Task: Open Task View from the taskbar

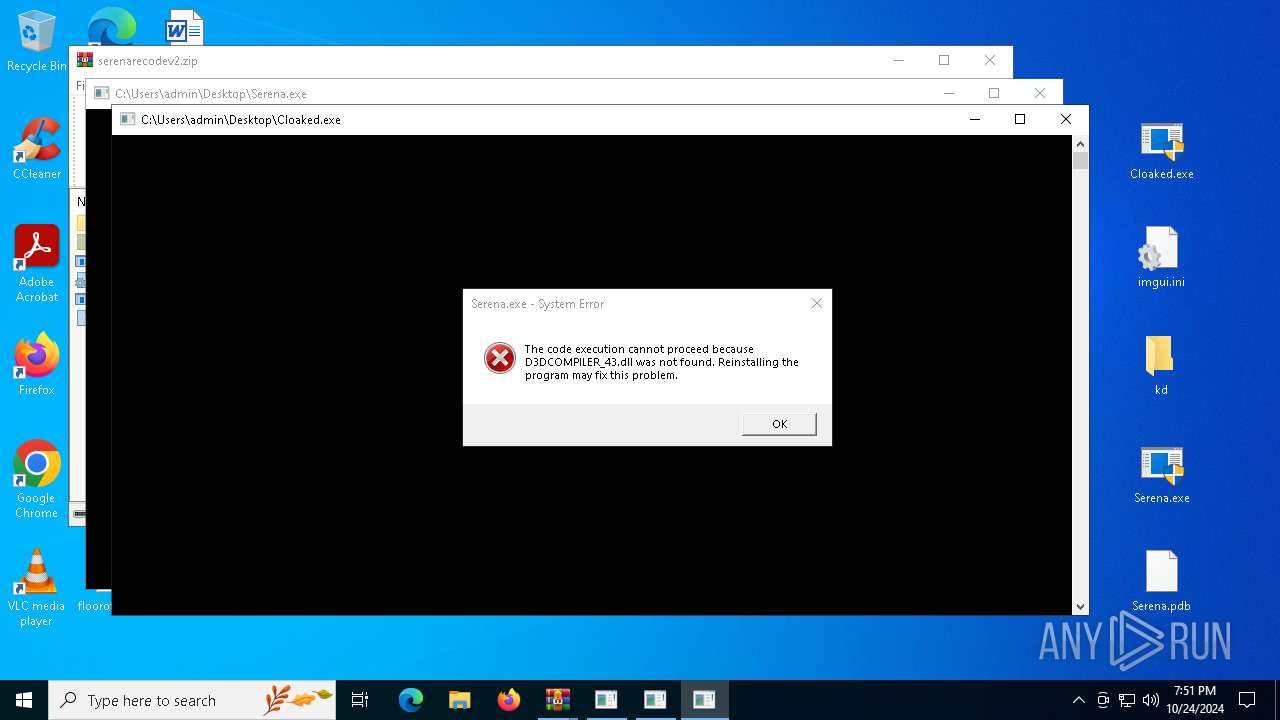Action: pyautogui.click(x=360, y=700)
